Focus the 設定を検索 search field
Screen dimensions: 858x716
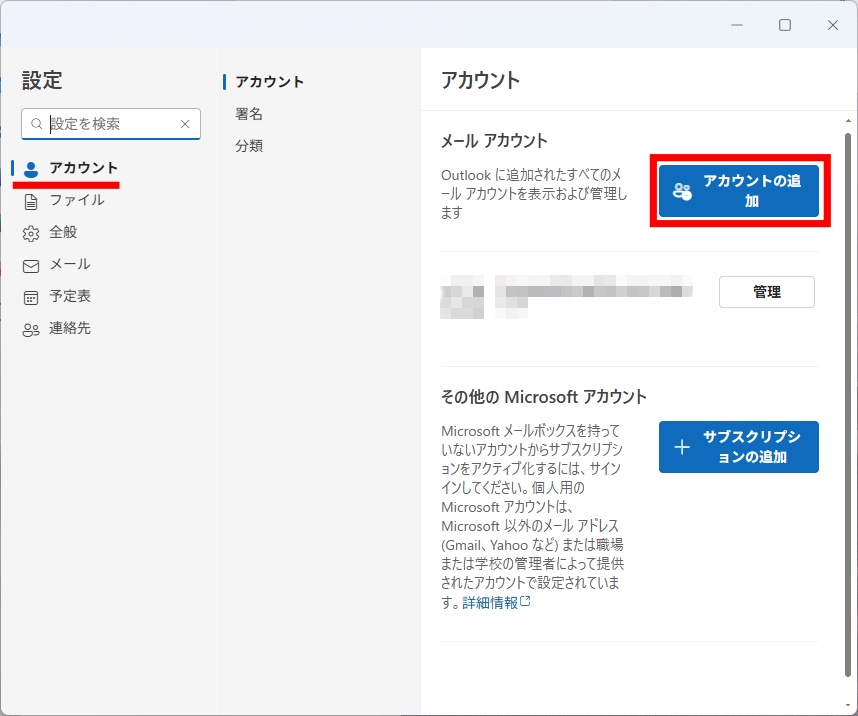pos(110,124)
